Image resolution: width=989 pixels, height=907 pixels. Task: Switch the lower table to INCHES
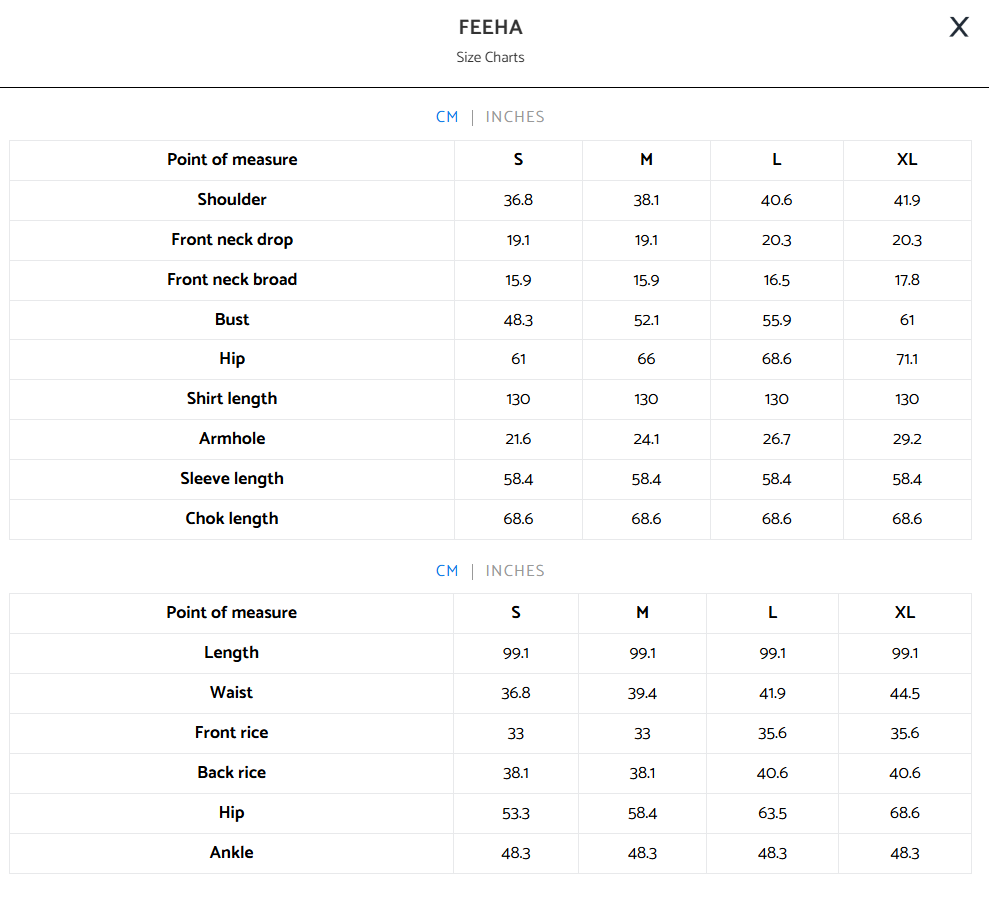(x=515, y=571)
